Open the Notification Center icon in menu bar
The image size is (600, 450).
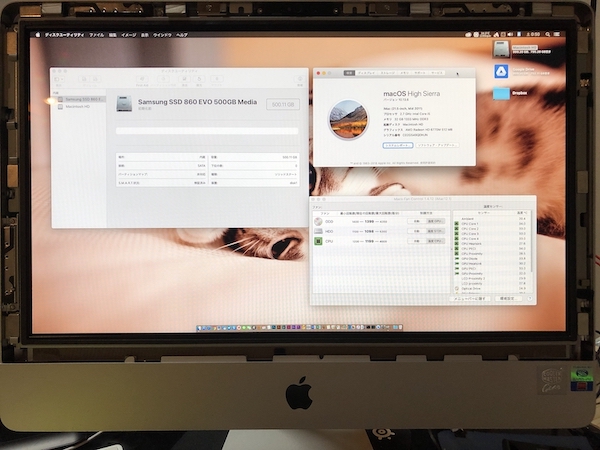(557, 34)
